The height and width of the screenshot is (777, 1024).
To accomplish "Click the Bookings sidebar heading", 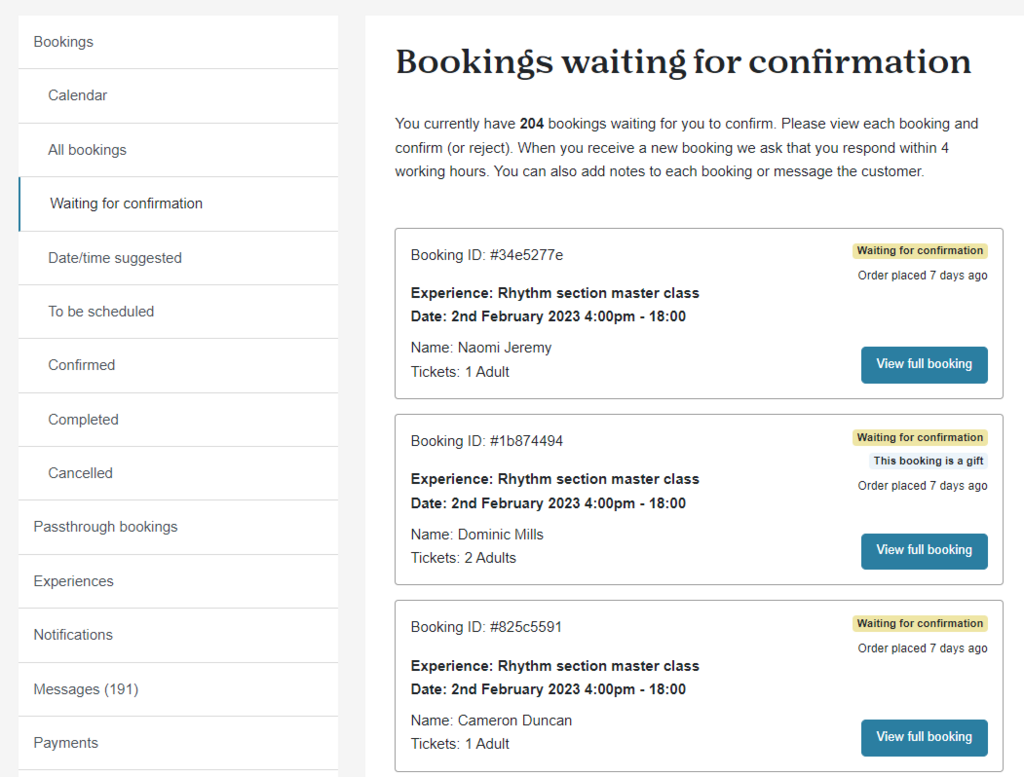I will 178,42.
